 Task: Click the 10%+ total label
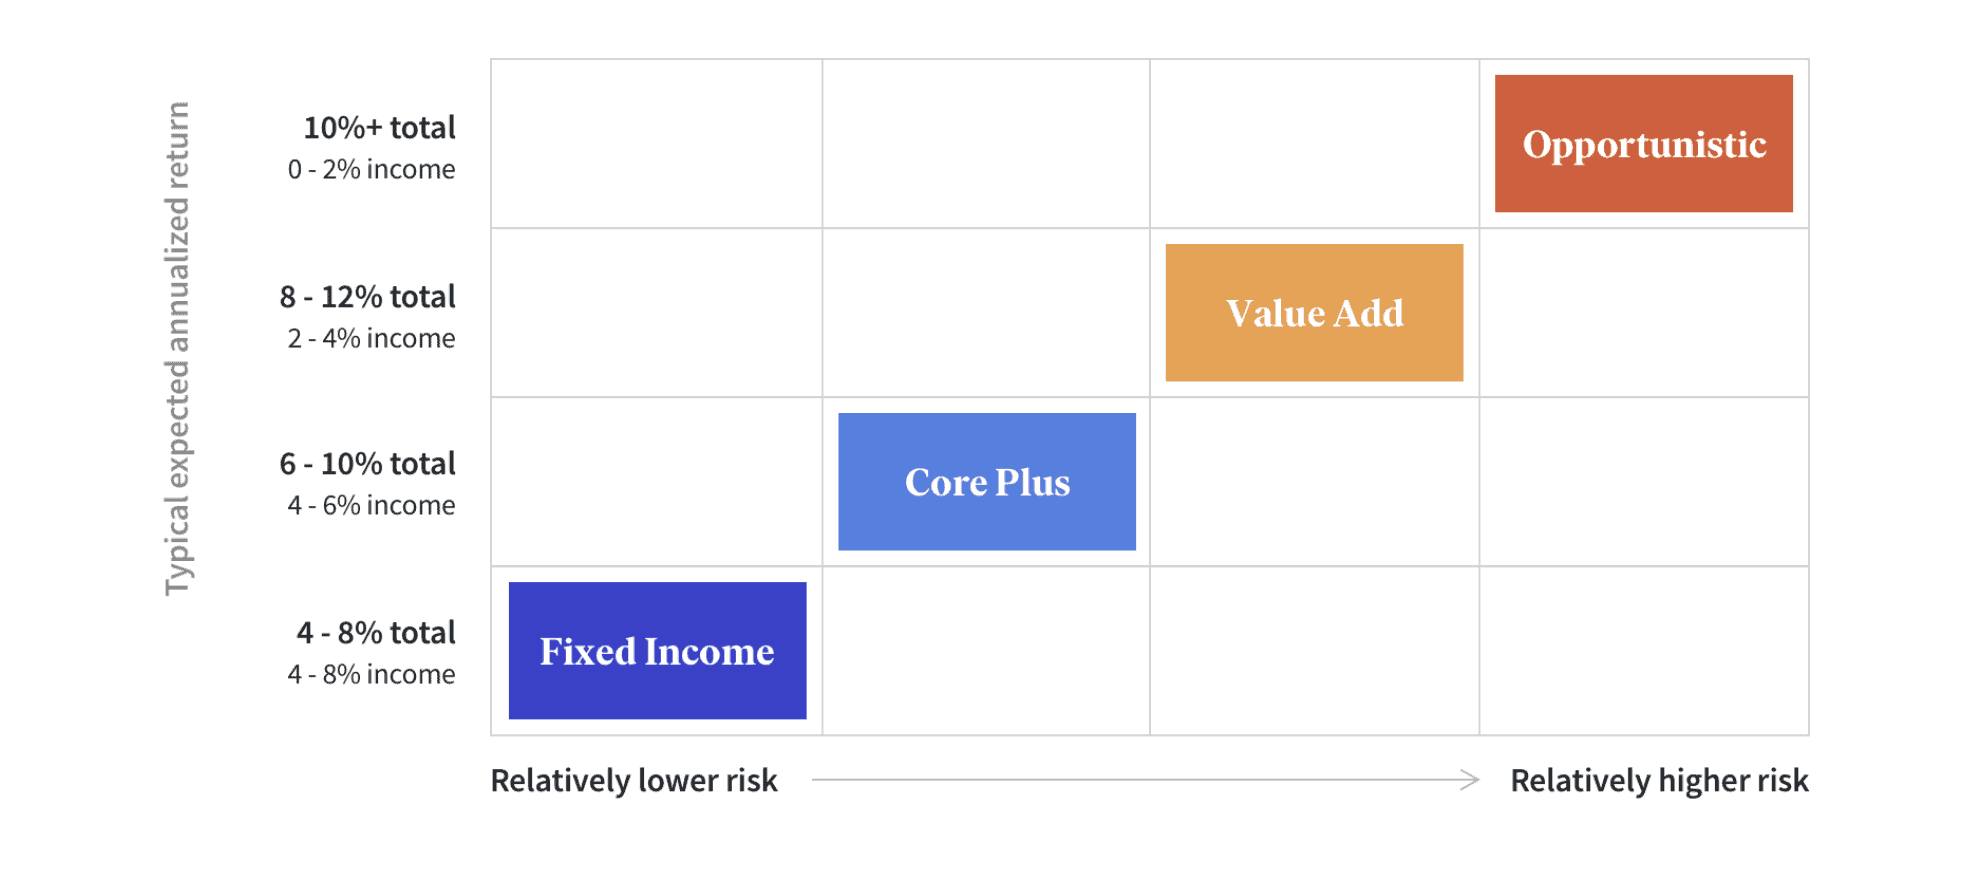(379, 128)
